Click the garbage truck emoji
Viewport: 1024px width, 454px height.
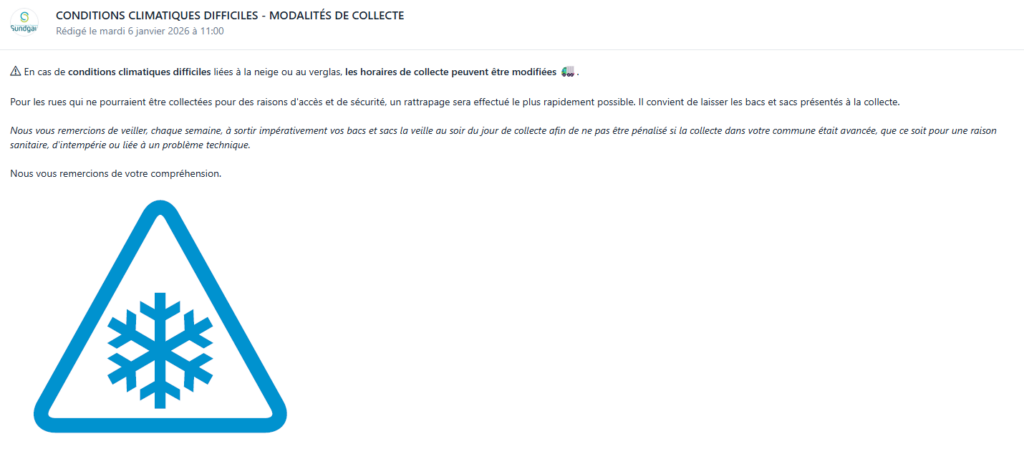568,72
